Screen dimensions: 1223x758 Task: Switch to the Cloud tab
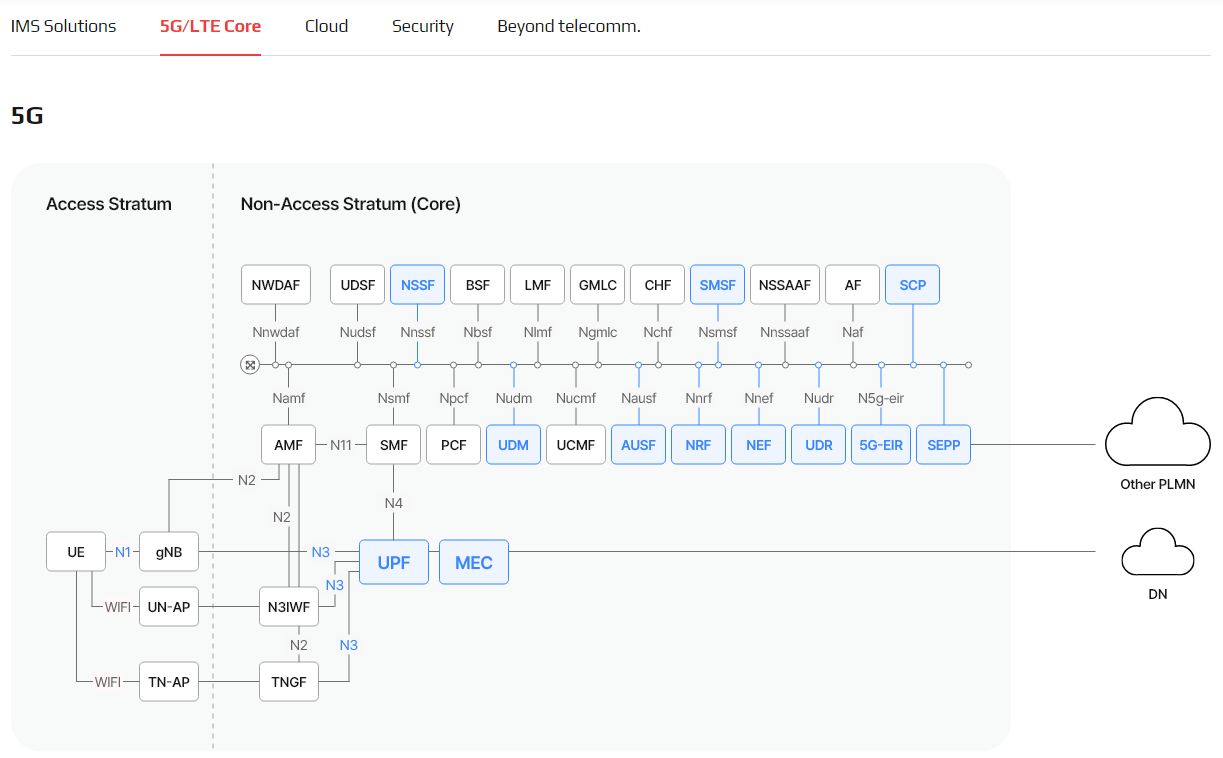coord(326,26)
